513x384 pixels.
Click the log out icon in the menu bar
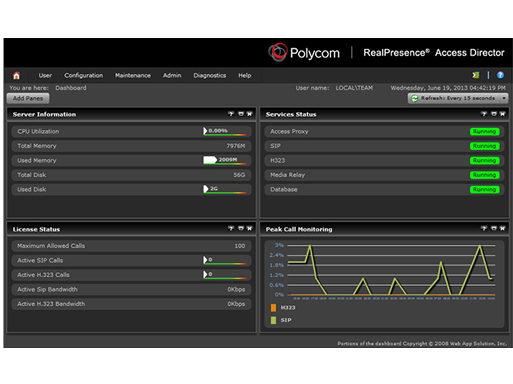[x=476, y=75]
